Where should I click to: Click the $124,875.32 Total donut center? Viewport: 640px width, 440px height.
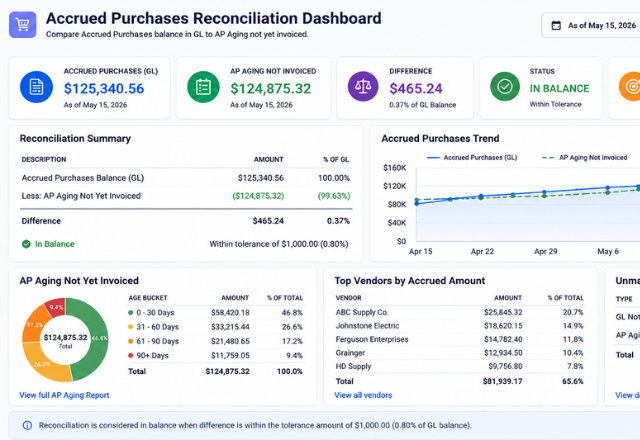coord(65,341)
